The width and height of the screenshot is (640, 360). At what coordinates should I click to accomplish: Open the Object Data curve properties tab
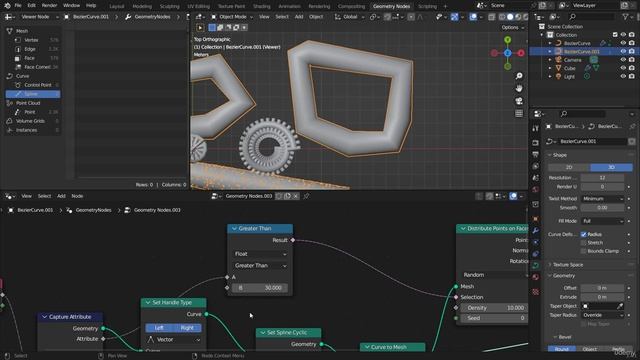coord(536,265)
